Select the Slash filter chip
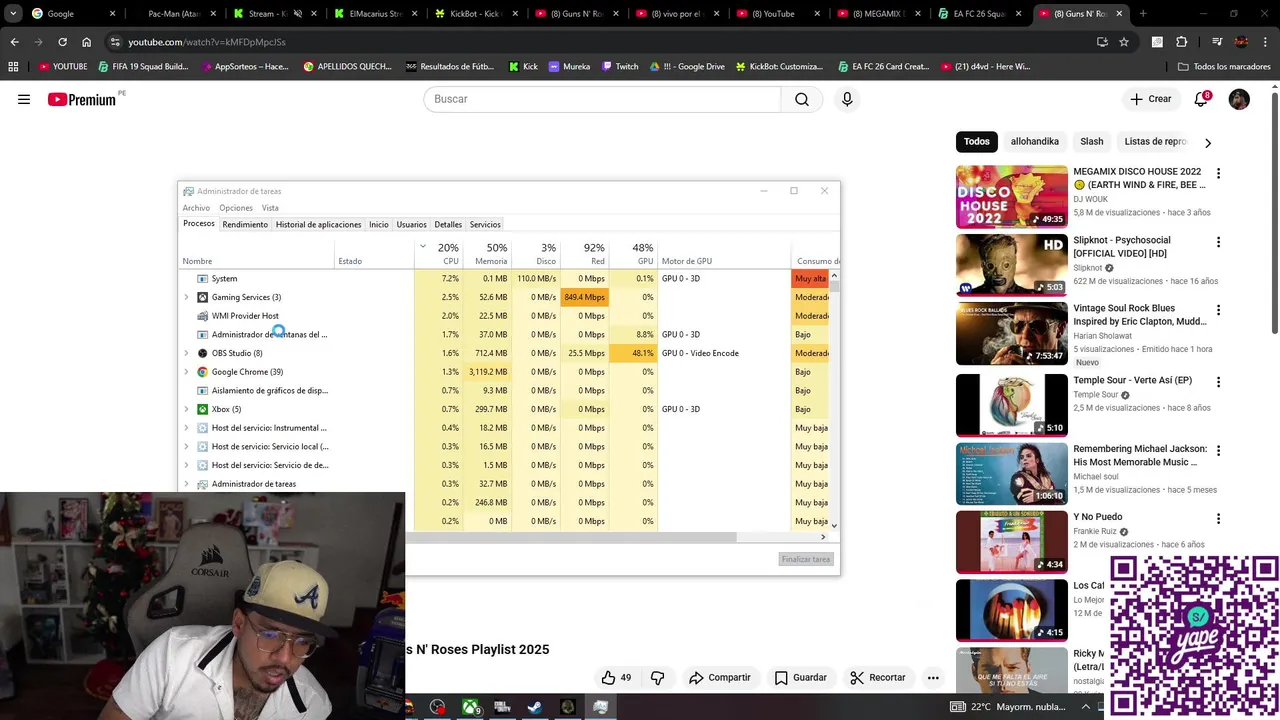The width and height of the screenshot is (1280, 720). [1092, 141]
